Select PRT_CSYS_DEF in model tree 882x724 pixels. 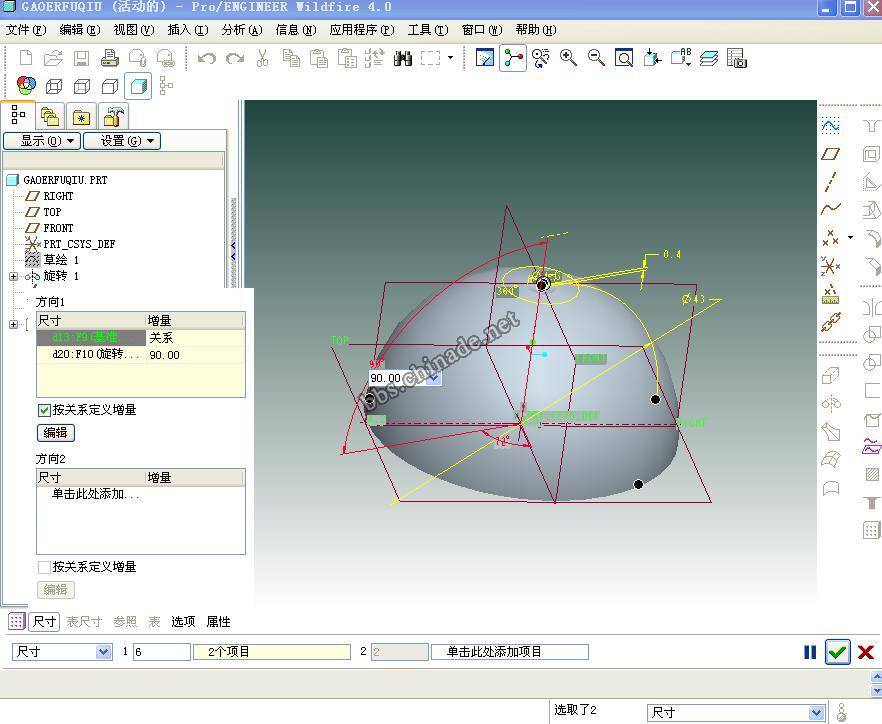pos(79,244)
